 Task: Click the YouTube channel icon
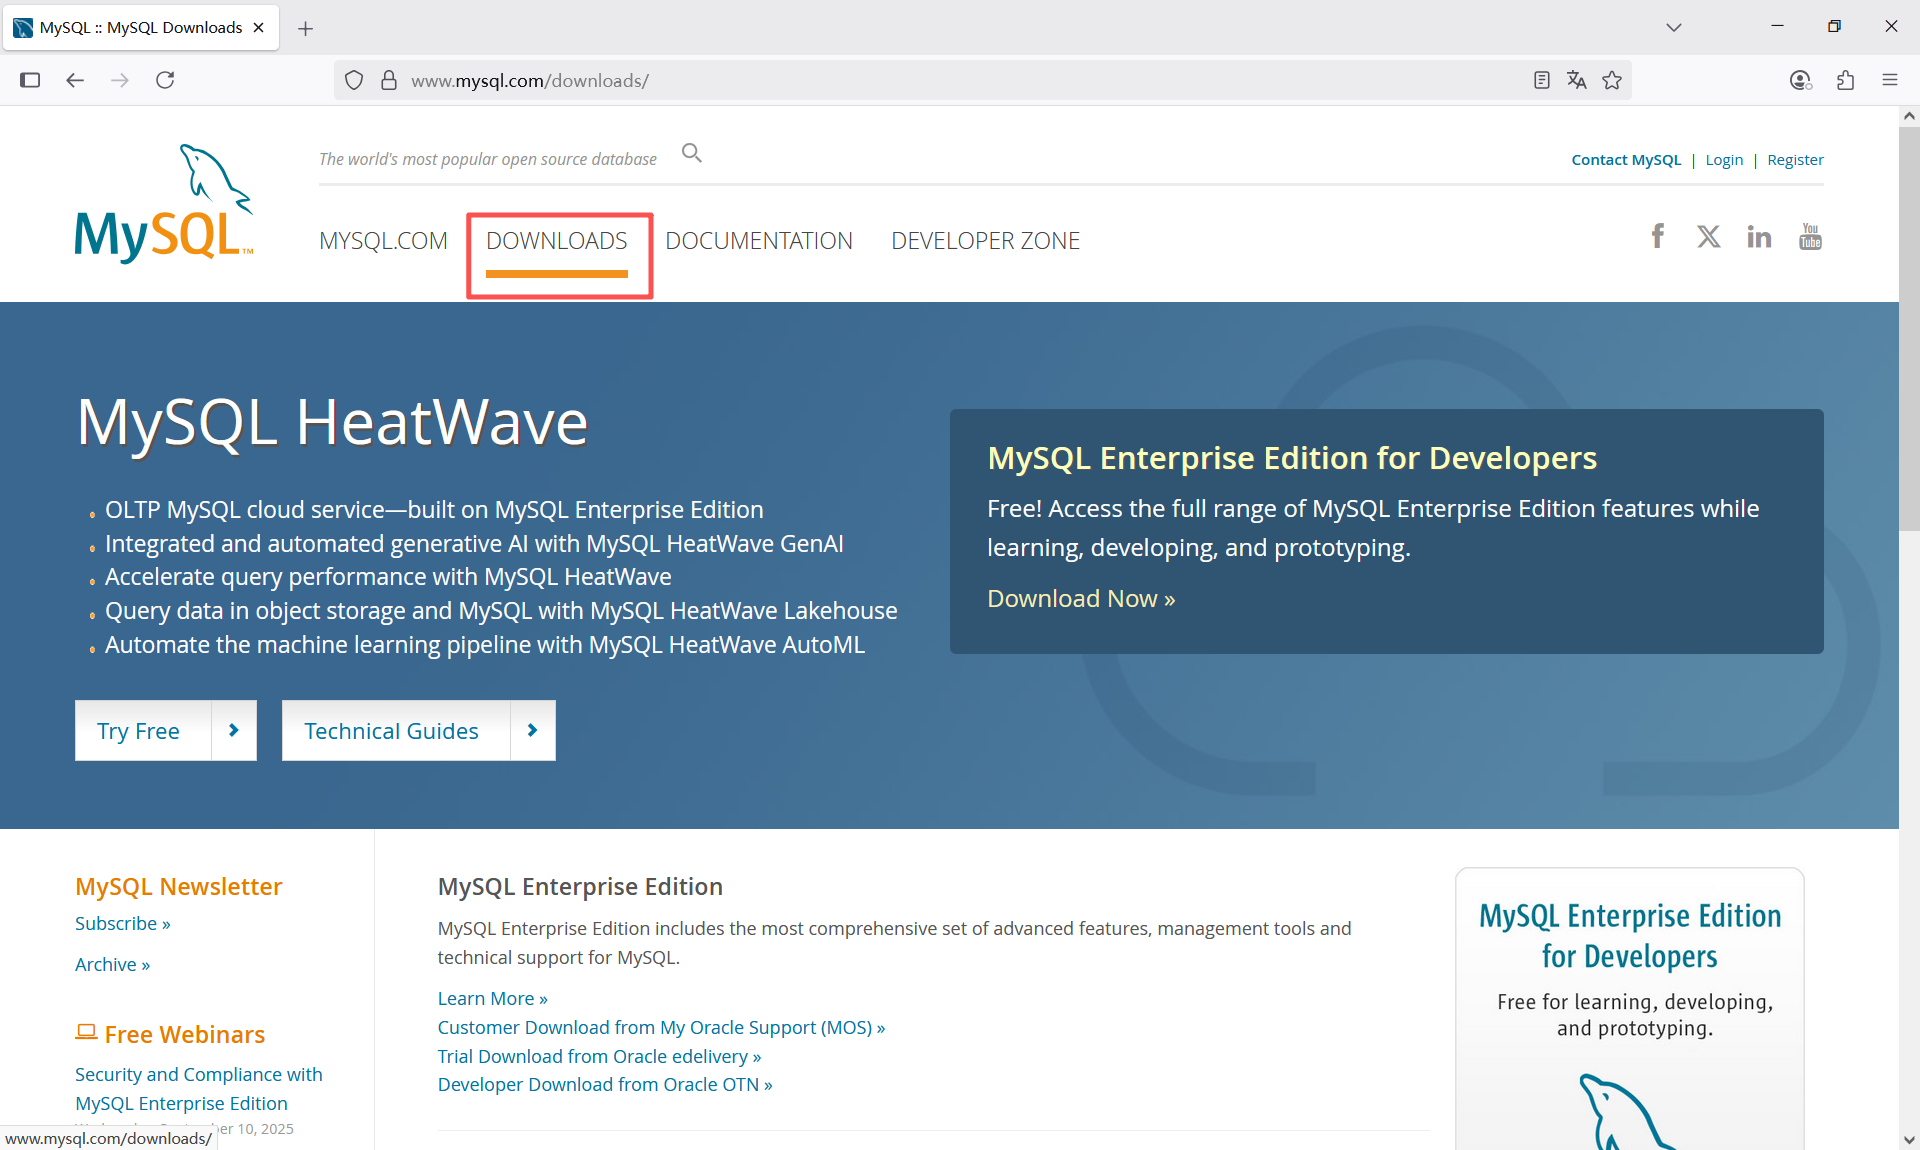coord(1810,236)
